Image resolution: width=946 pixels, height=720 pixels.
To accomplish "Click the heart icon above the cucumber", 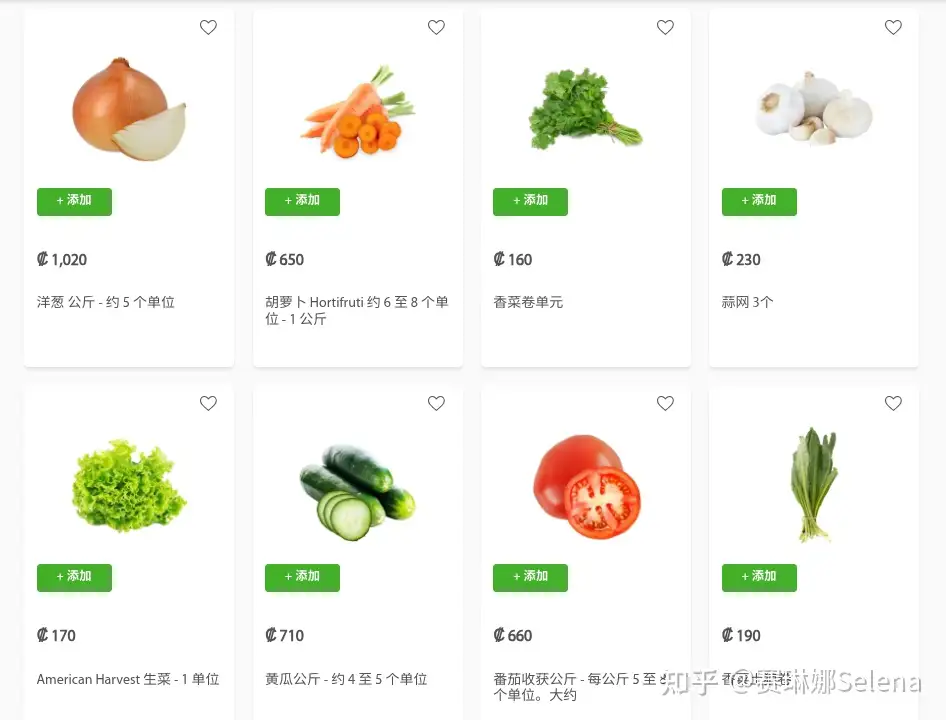I will [436, 404].
